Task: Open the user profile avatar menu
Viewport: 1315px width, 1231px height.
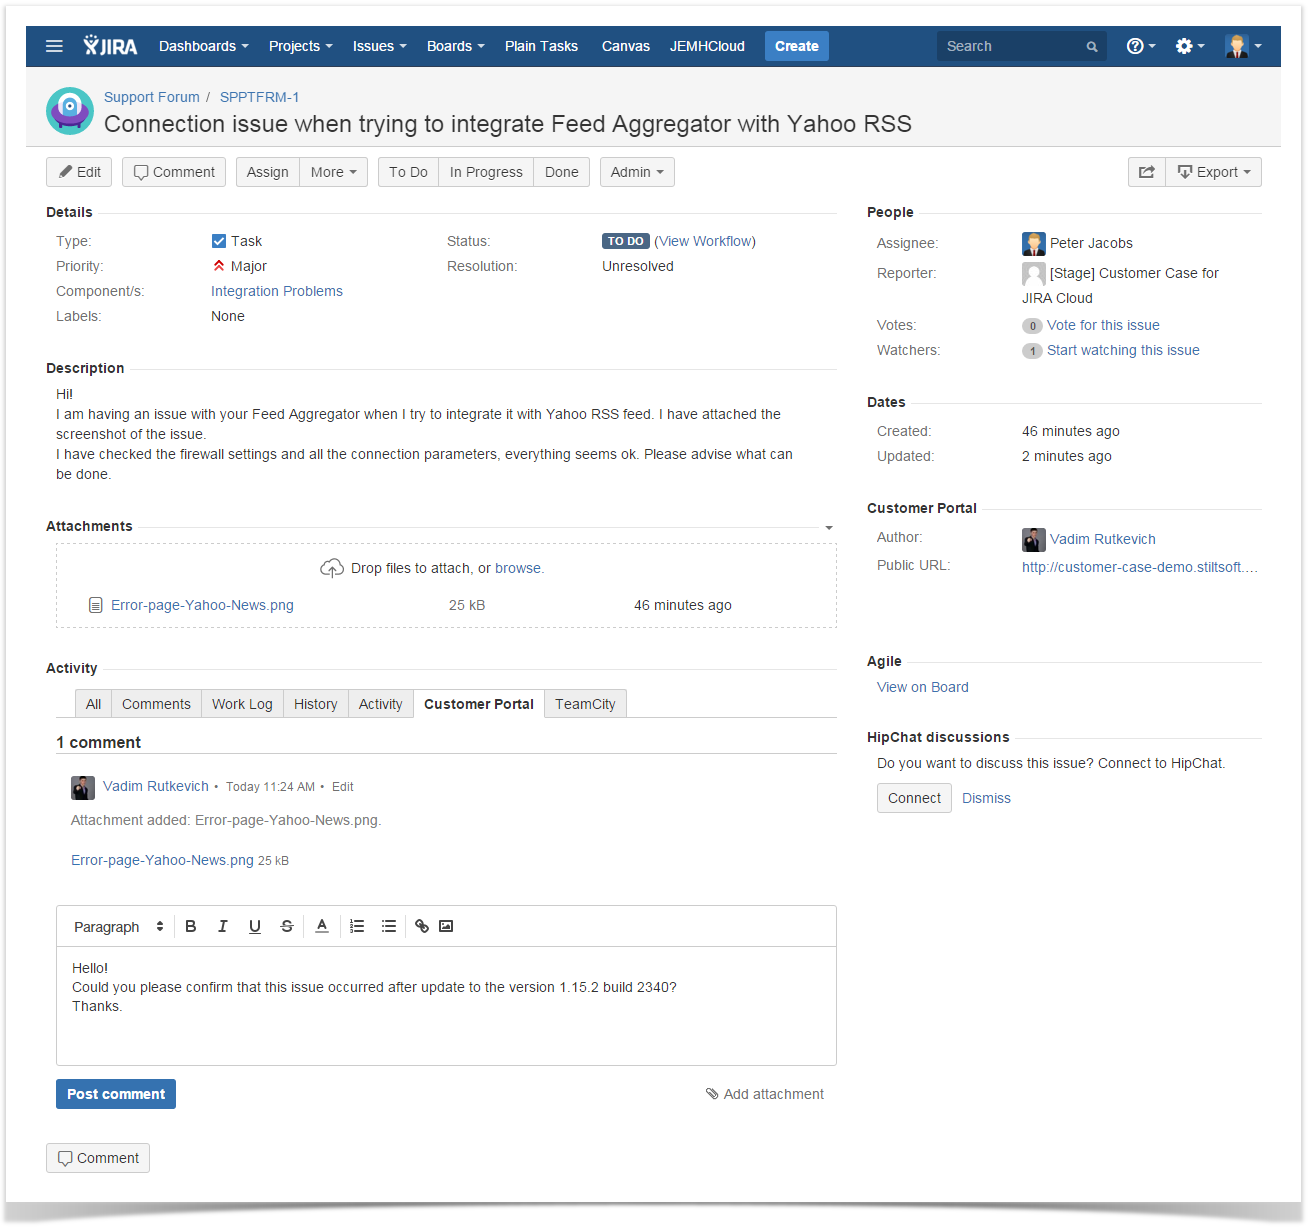Action: point(1243,46)
